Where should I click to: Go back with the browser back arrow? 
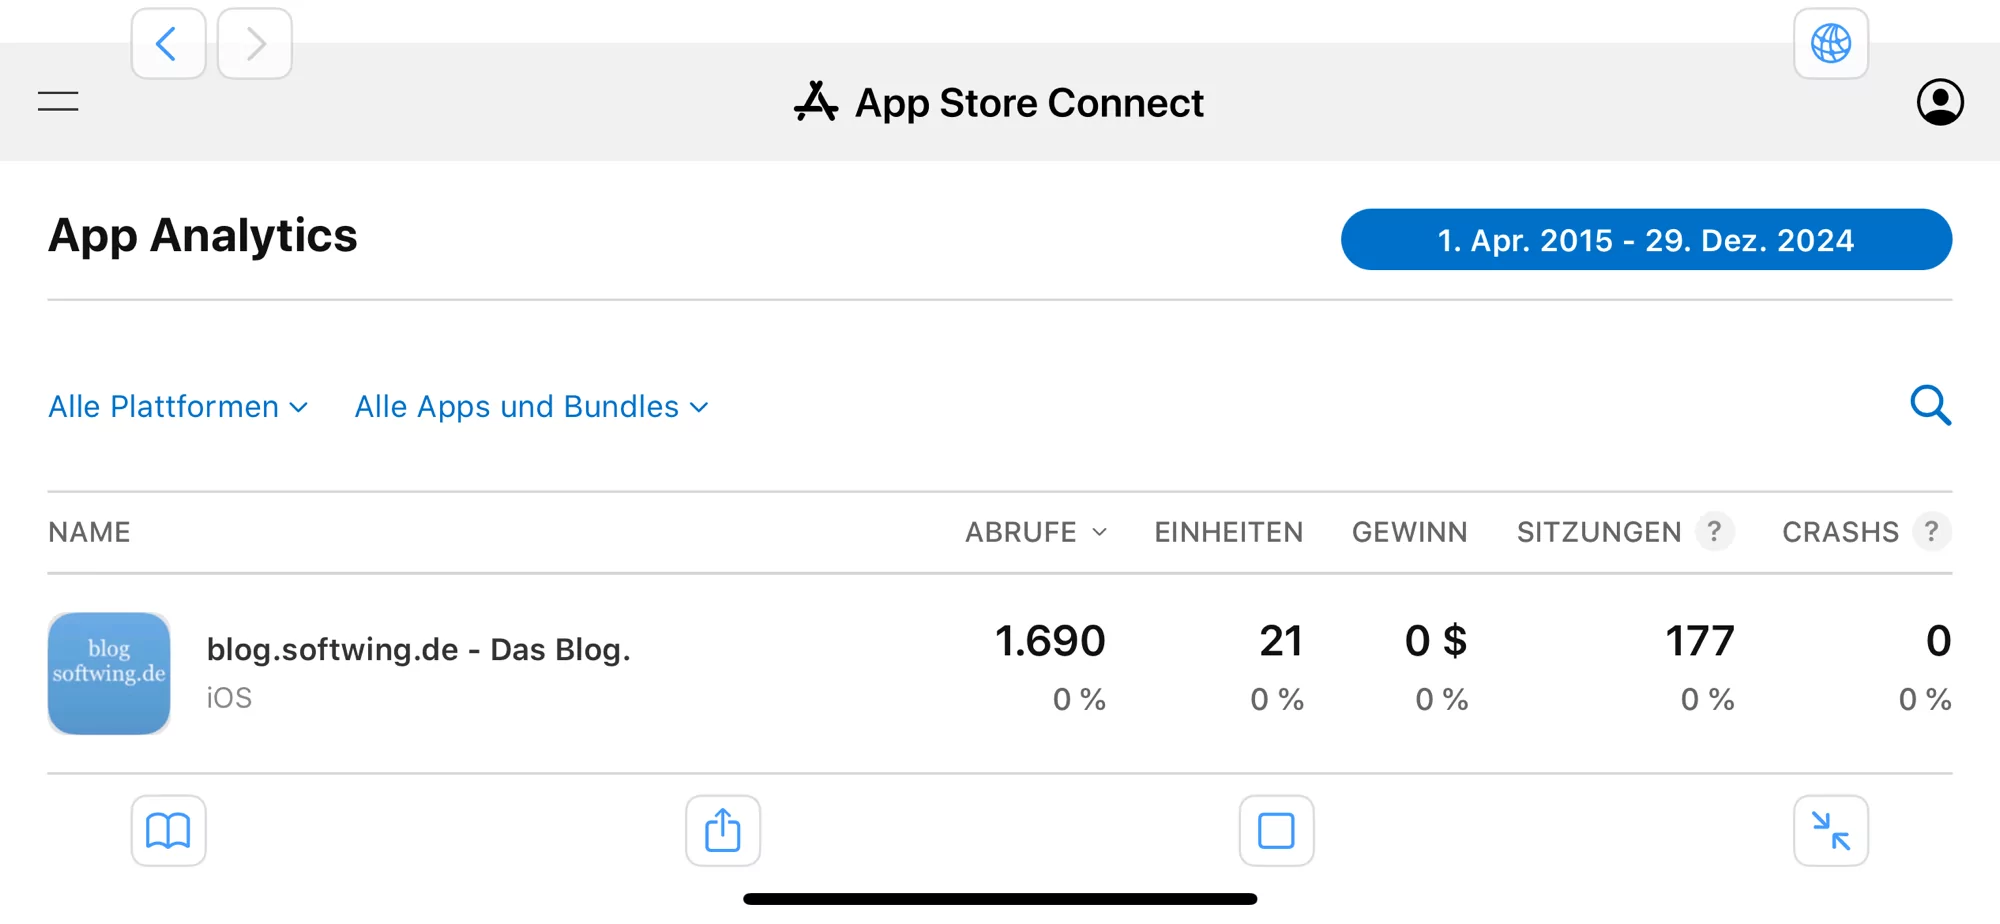pos(168,44)
